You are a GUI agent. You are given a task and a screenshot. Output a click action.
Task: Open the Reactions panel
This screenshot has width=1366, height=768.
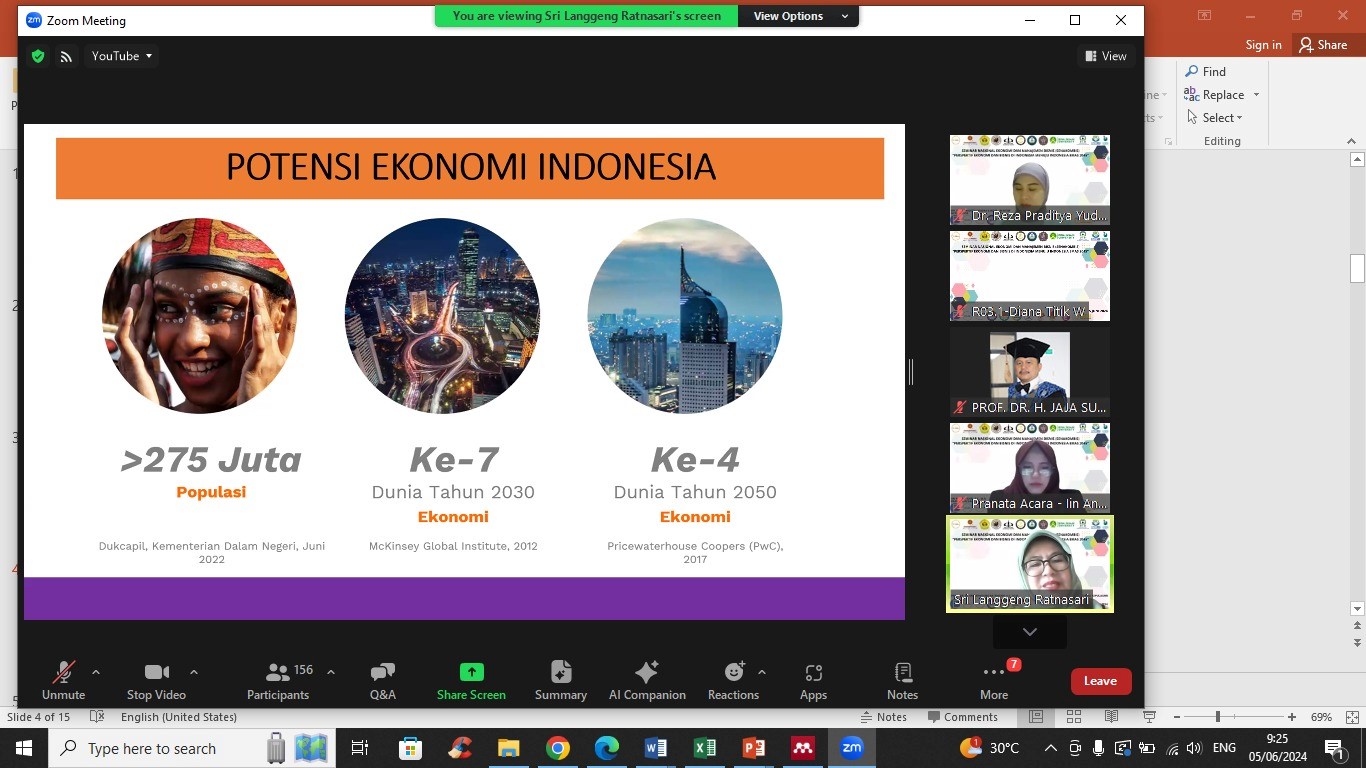pos(733,680)
